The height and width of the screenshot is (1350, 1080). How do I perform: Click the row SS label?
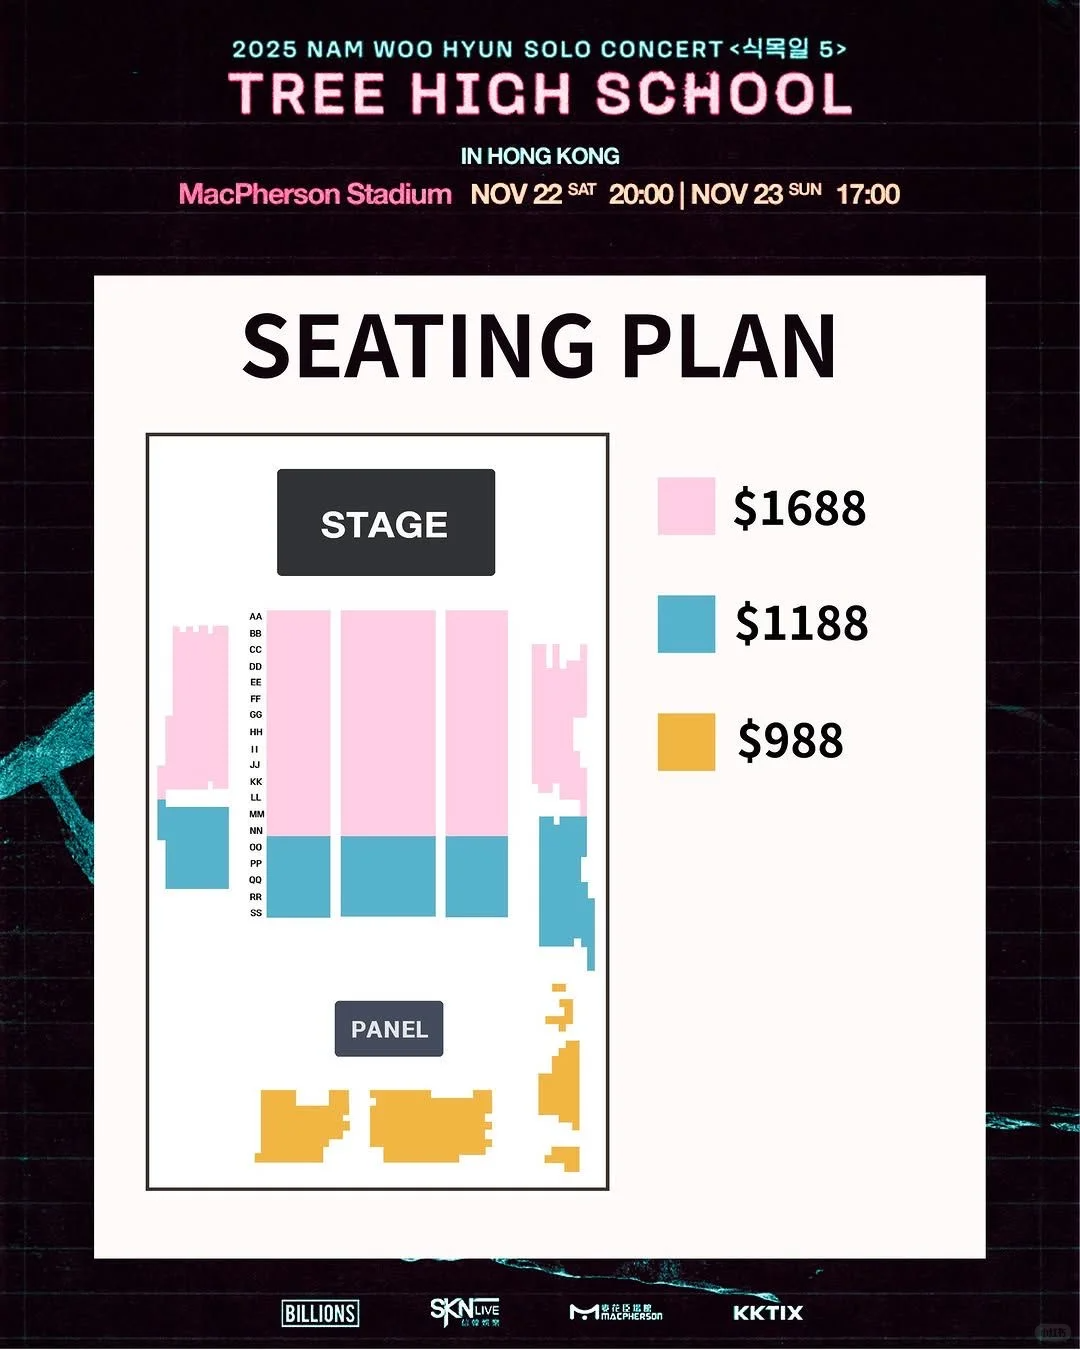pyautogui.click(x=256, y=913)
